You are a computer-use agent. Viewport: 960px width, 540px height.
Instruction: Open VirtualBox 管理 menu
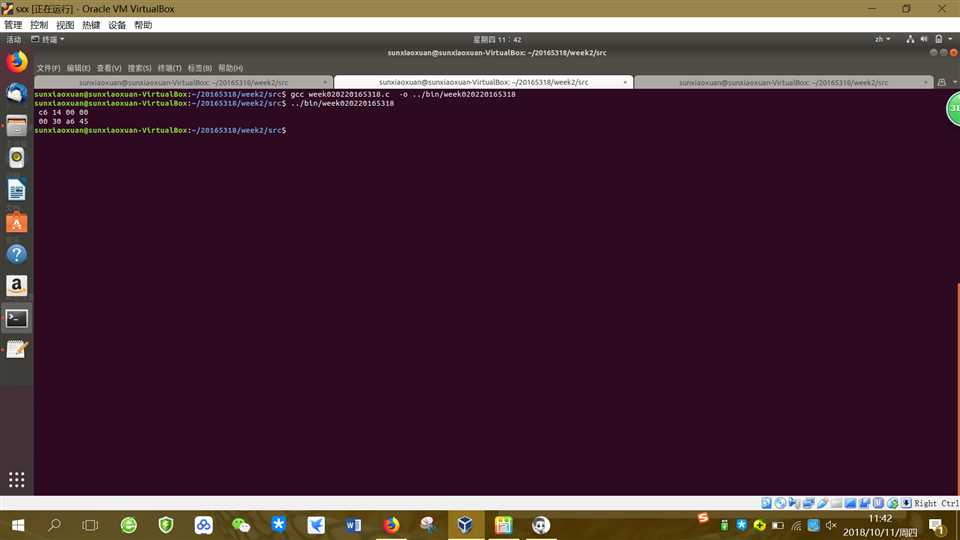point(13,25)
